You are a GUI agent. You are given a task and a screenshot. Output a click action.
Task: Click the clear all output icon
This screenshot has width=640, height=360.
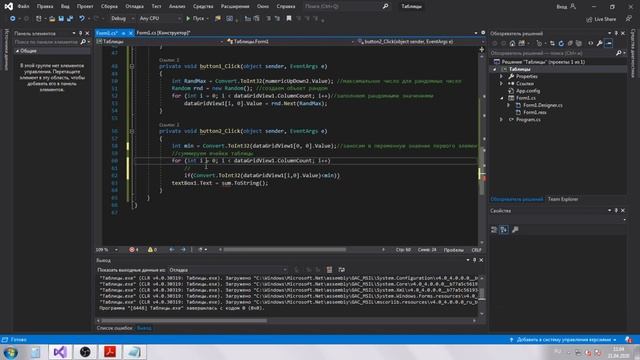329,269
